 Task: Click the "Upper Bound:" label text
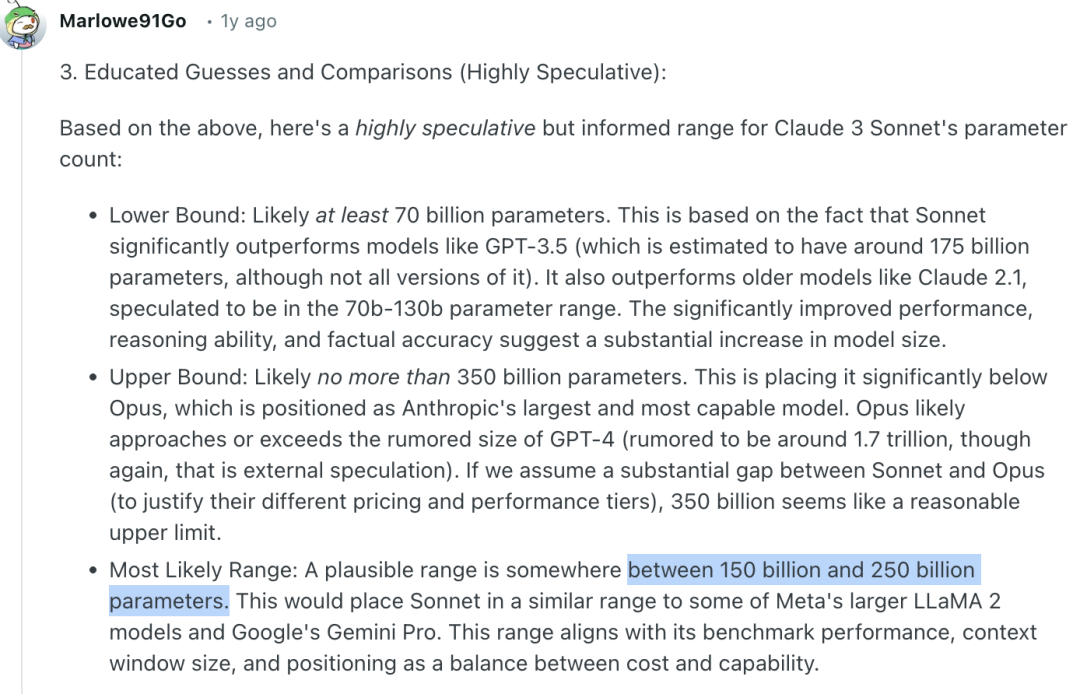pyautogui.click(x=178, y=377)
